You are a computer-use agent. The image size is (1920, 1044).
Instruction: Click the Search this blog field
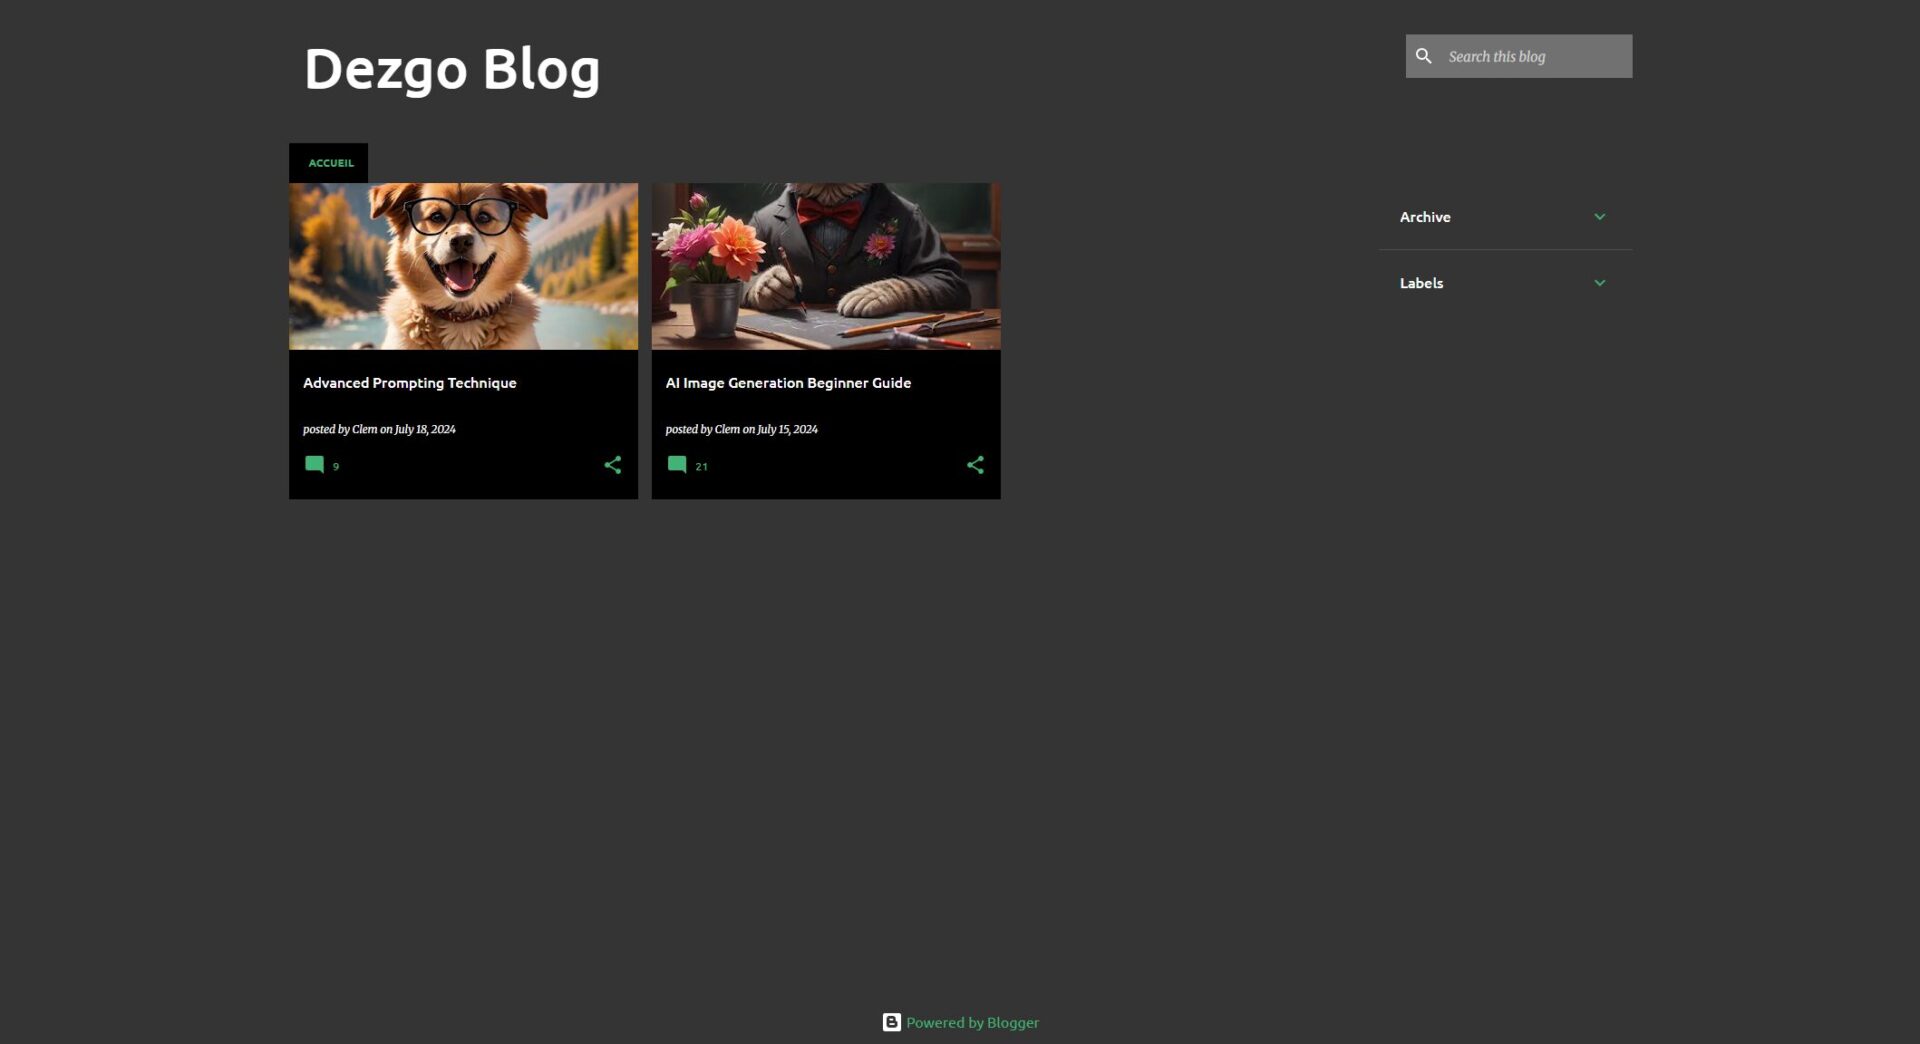(1535, 57)
